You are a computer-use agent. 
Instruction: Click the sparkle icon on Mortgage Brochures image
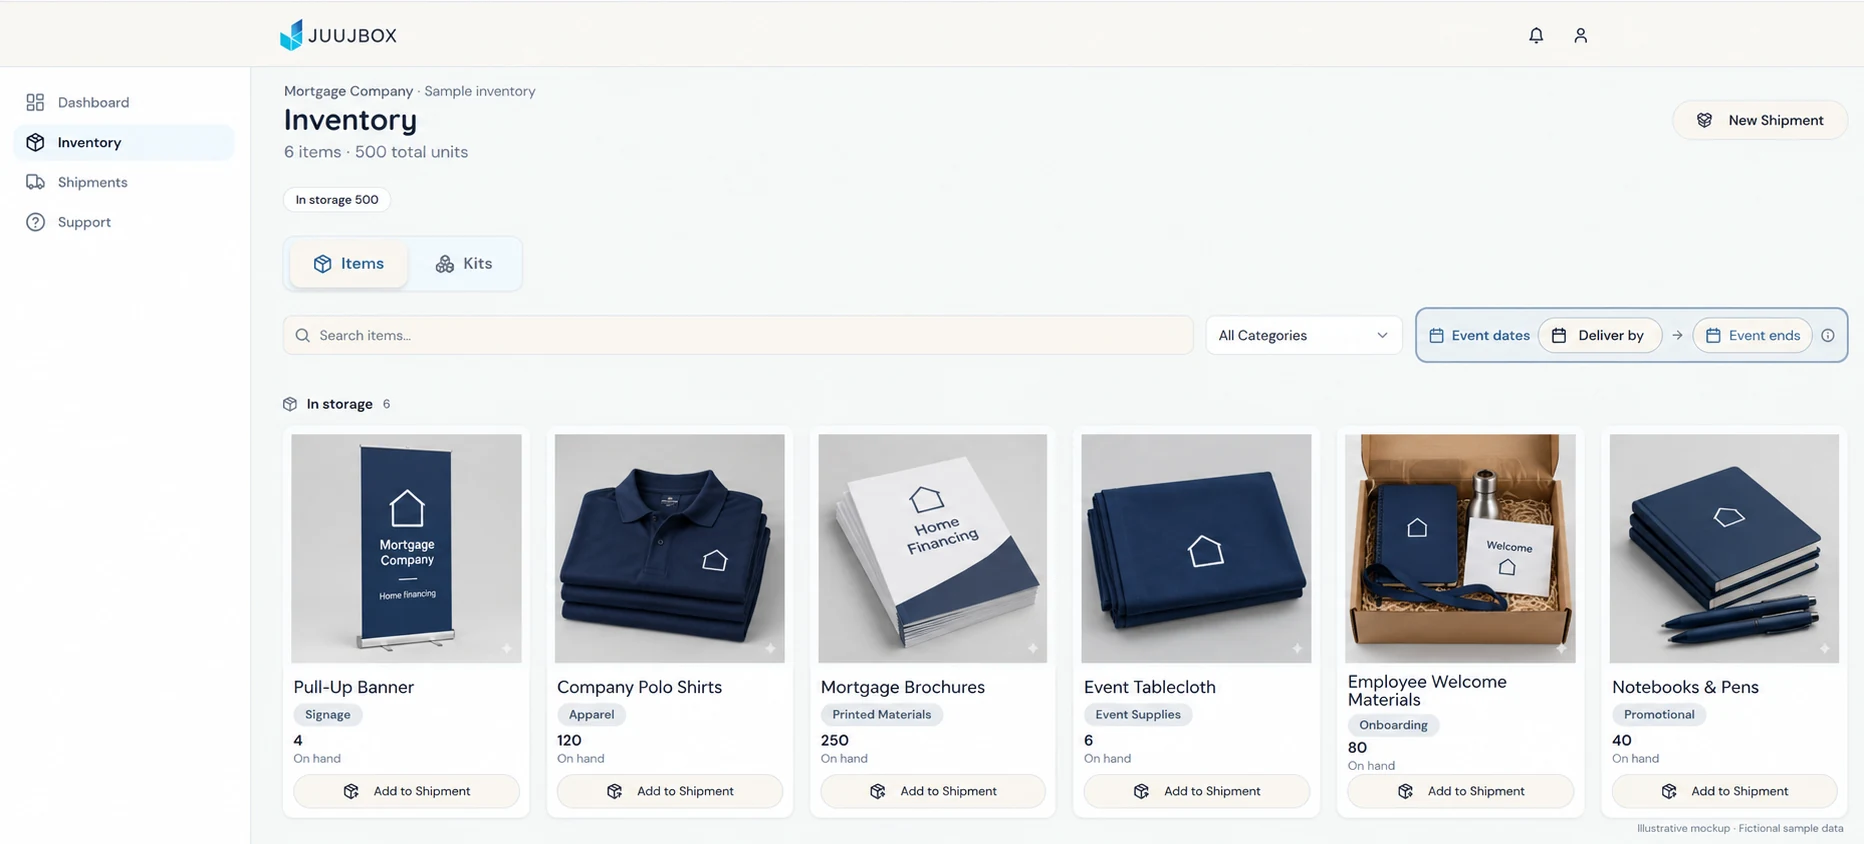pos(1033,649)
